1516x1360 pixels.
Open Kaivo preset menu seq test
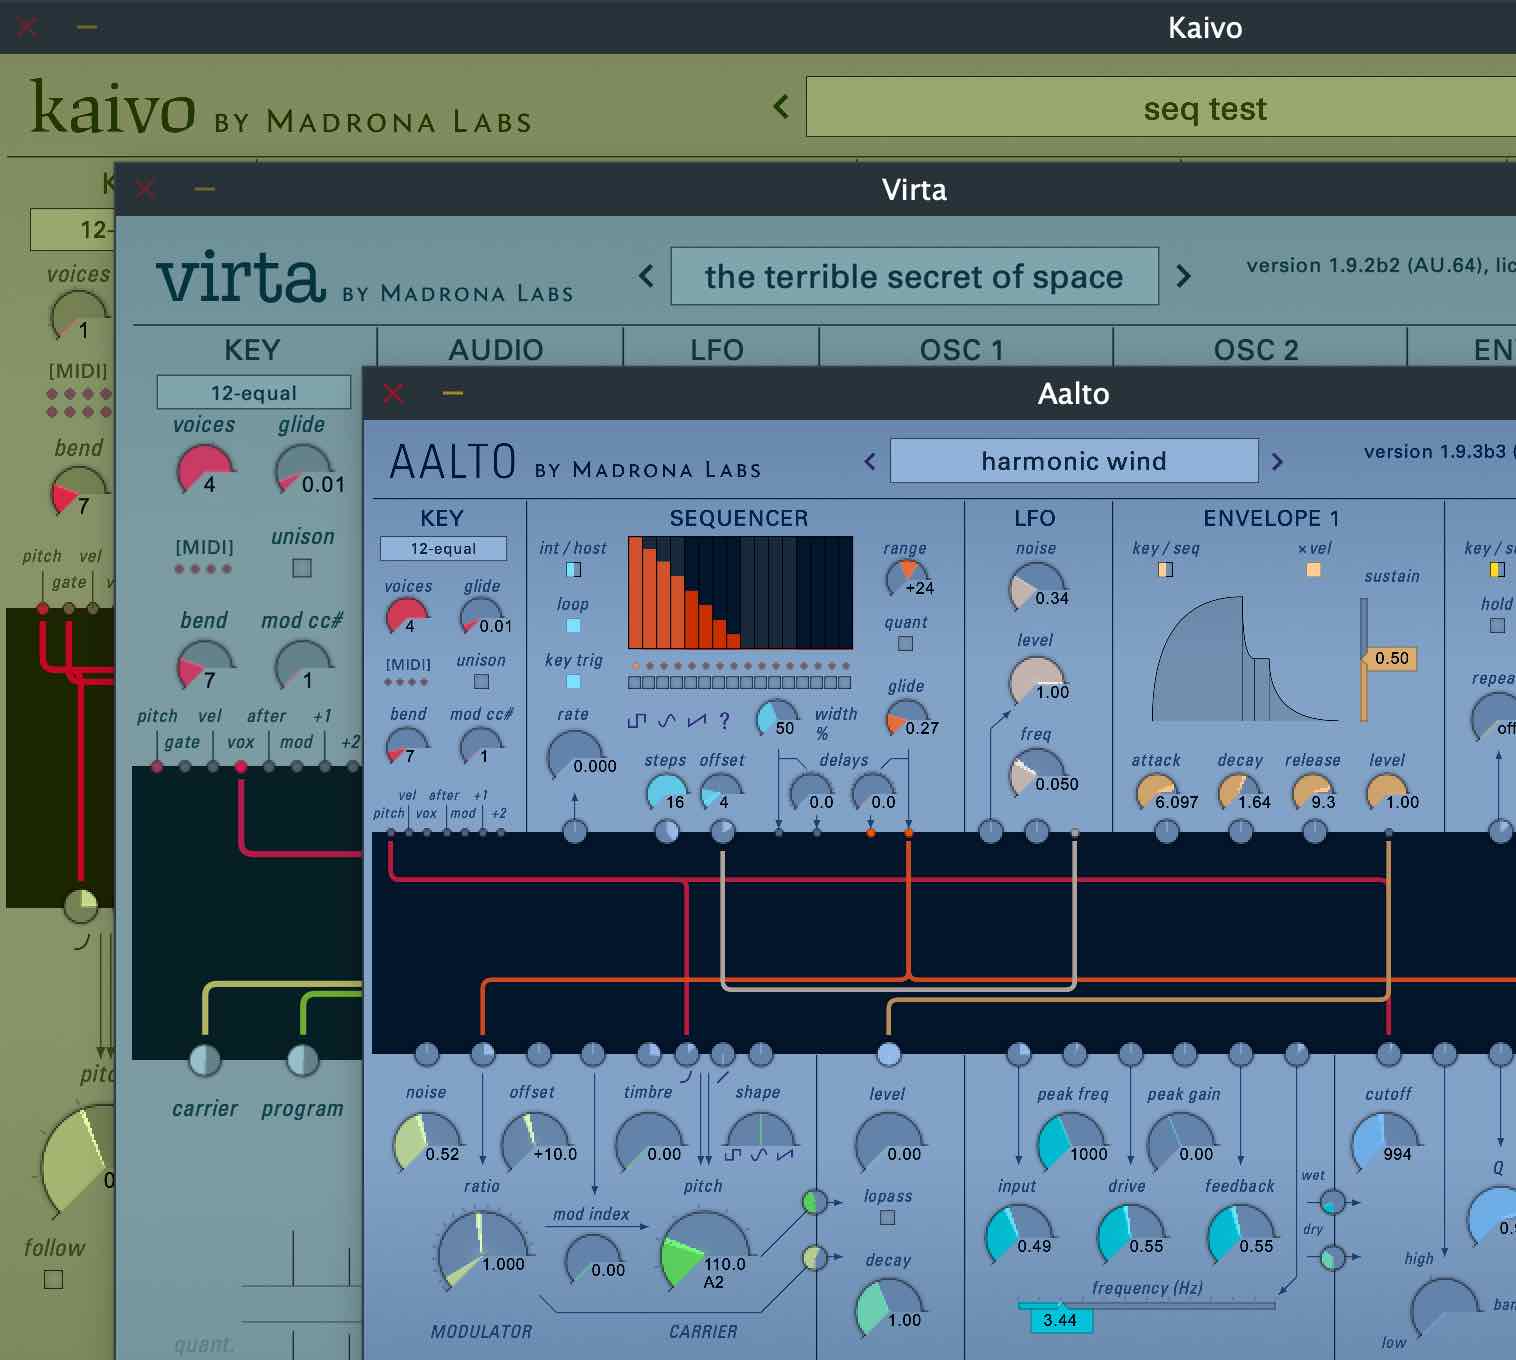[1161, 107]
